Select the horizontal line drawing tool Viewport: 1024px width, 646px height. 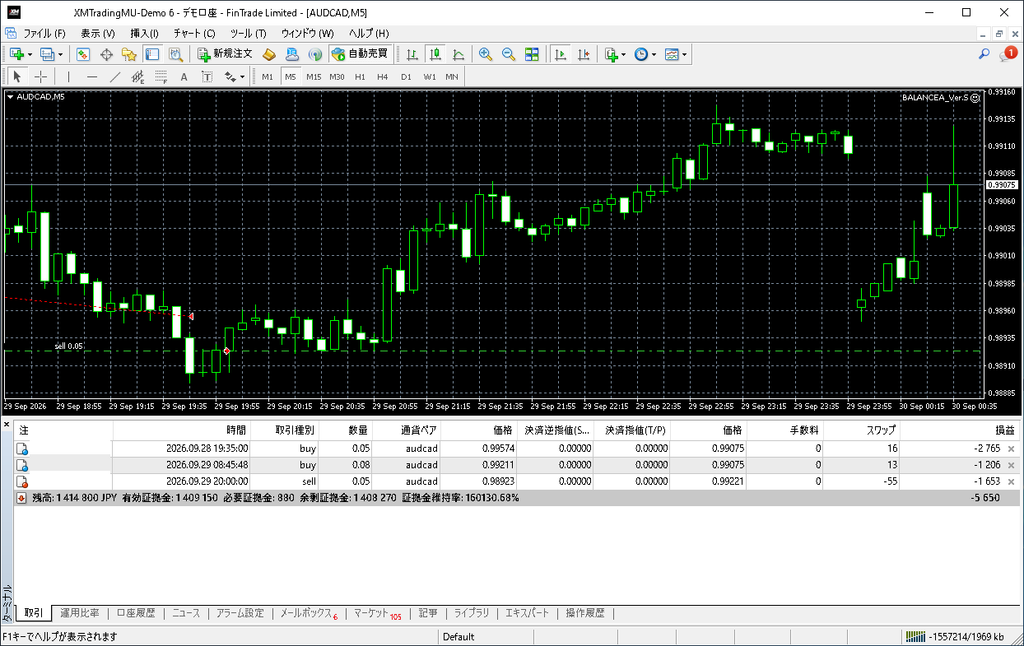click(x=91, y=76)
